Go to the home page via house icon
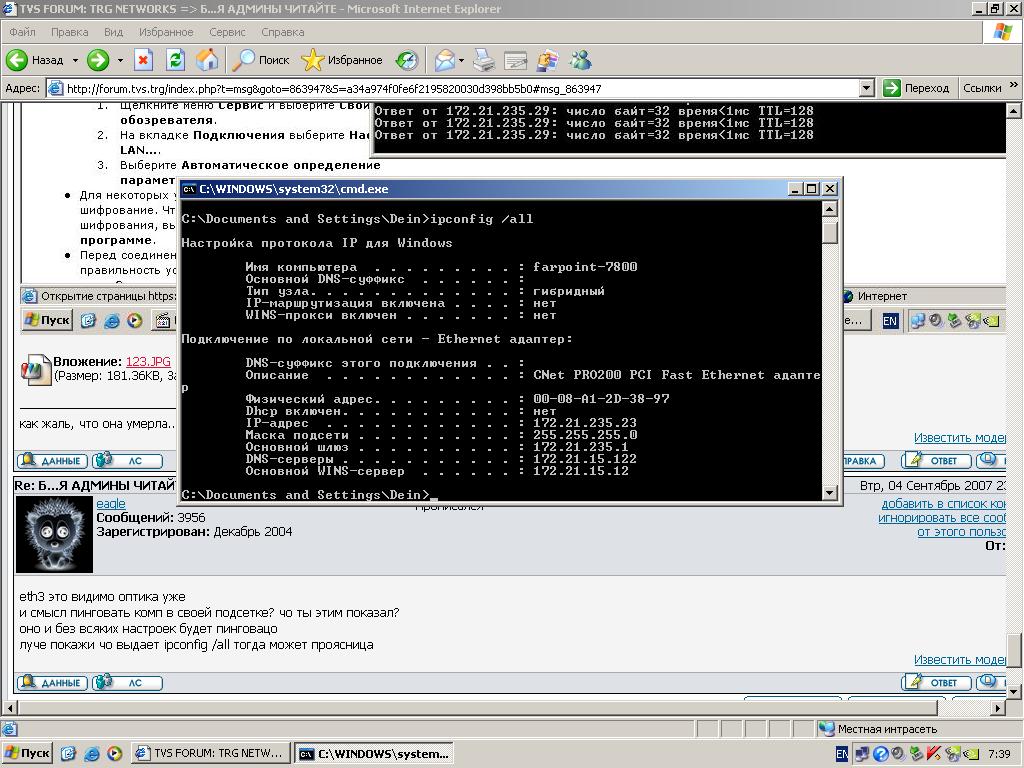Image resolution: width=1024 pixels, height=768 pixels. pyautogui.click(x=207, y=60)
